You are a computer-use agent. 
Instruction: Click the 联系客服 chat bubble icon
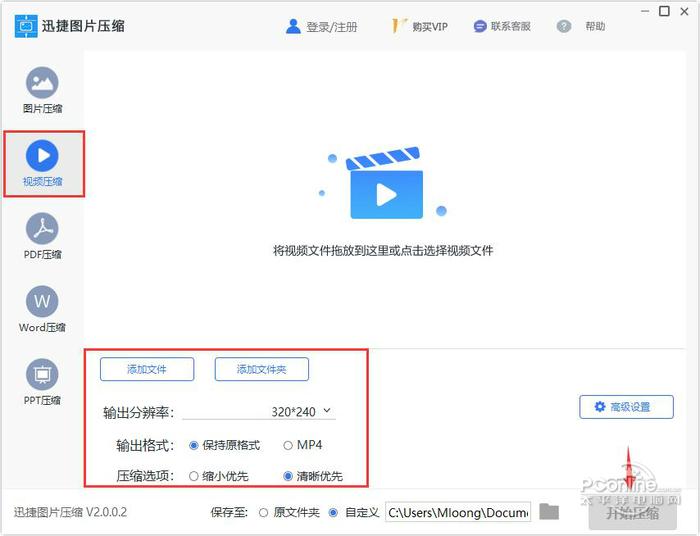[479, 26]
